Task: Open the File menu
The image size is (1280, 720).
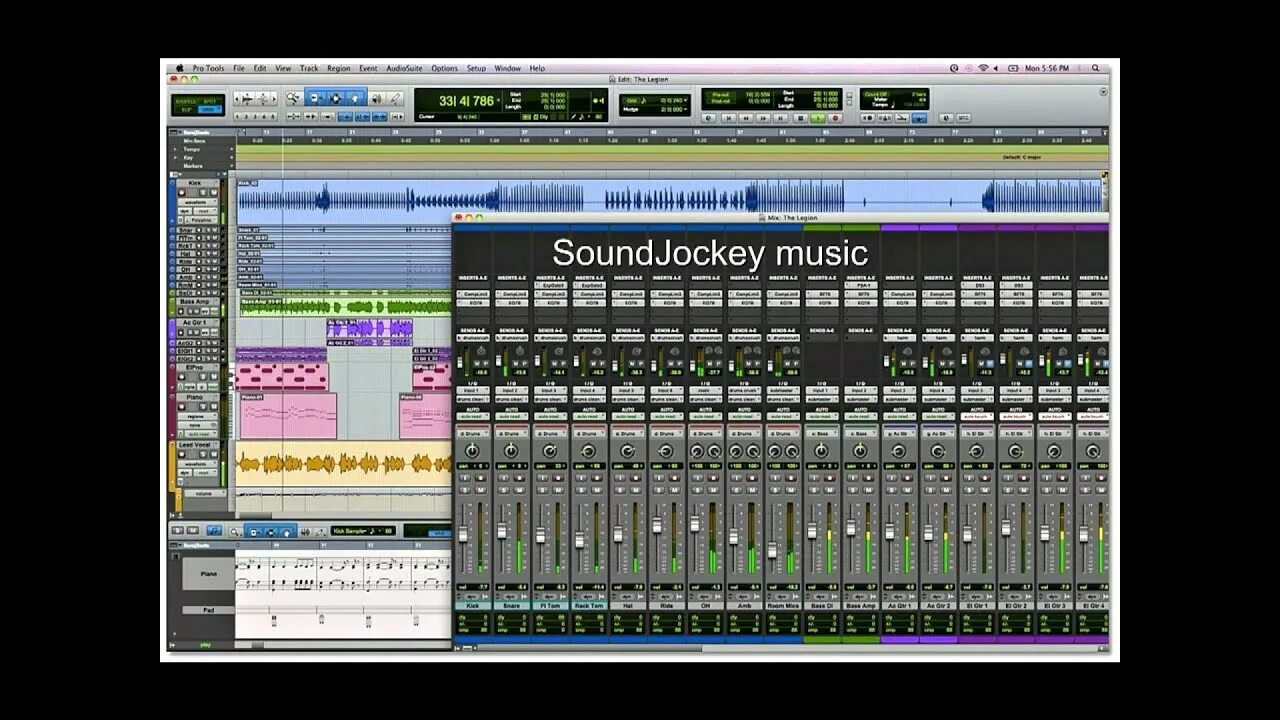Action: click(x=239, y=68)
